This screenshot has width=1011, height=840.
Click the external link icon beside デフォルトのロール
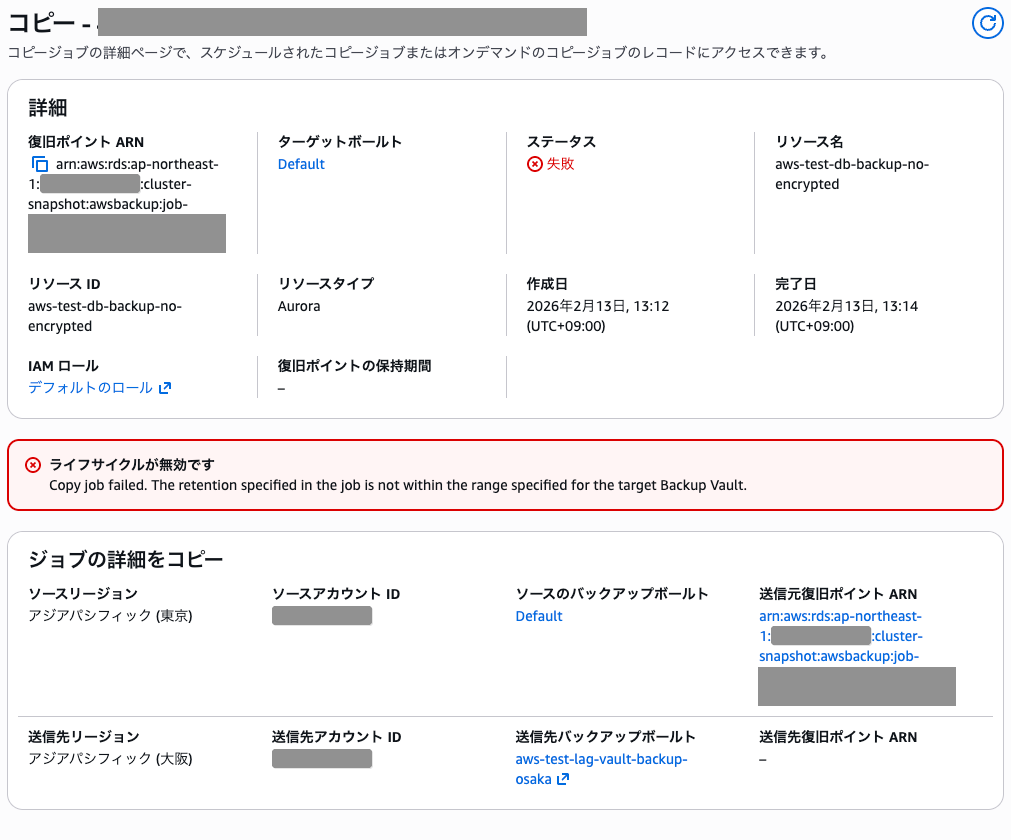166,386
